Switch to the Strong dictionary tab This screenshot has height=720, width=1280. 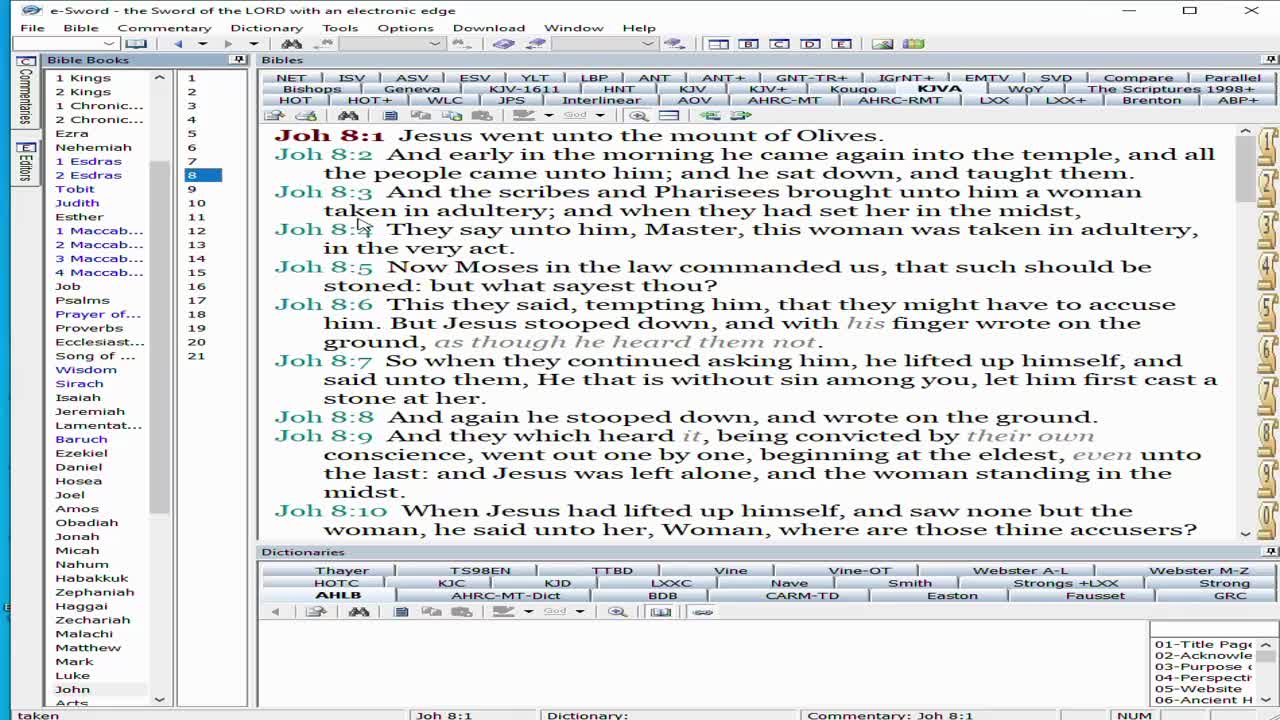1224,584
